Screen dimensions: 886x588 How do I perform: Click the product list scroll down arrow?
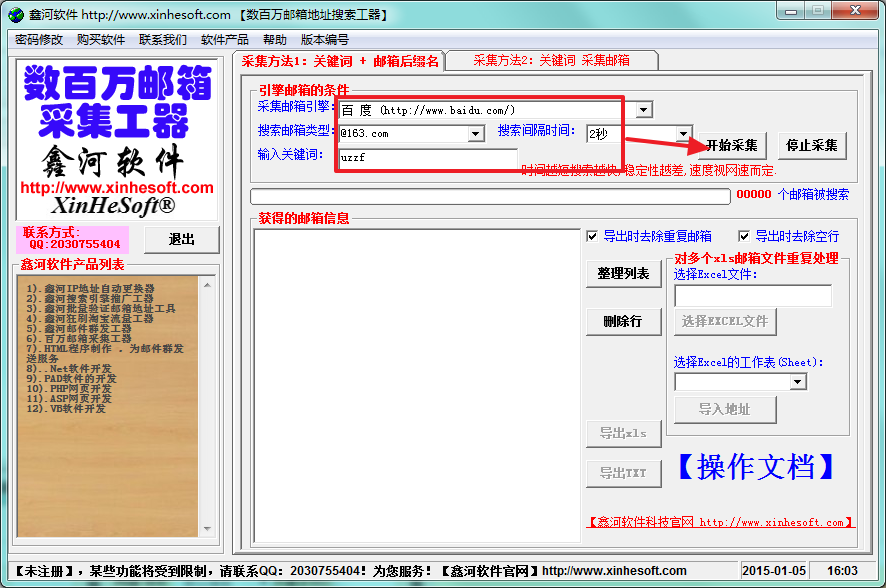[207, 529]
